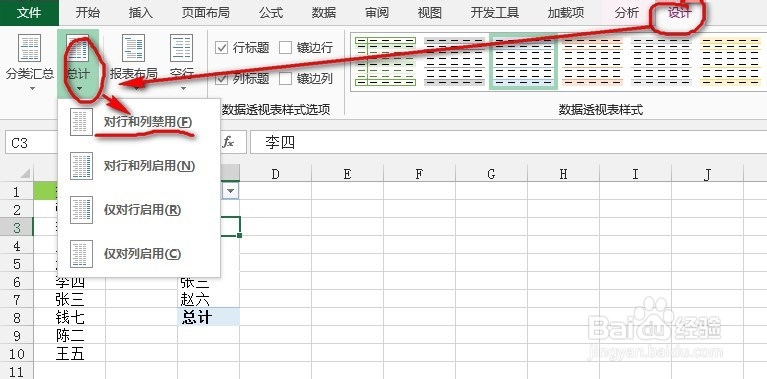This screenshot has height=379, width=767.
Task: Select column G header
Action: pyautogui.click(x=491, y=174)
